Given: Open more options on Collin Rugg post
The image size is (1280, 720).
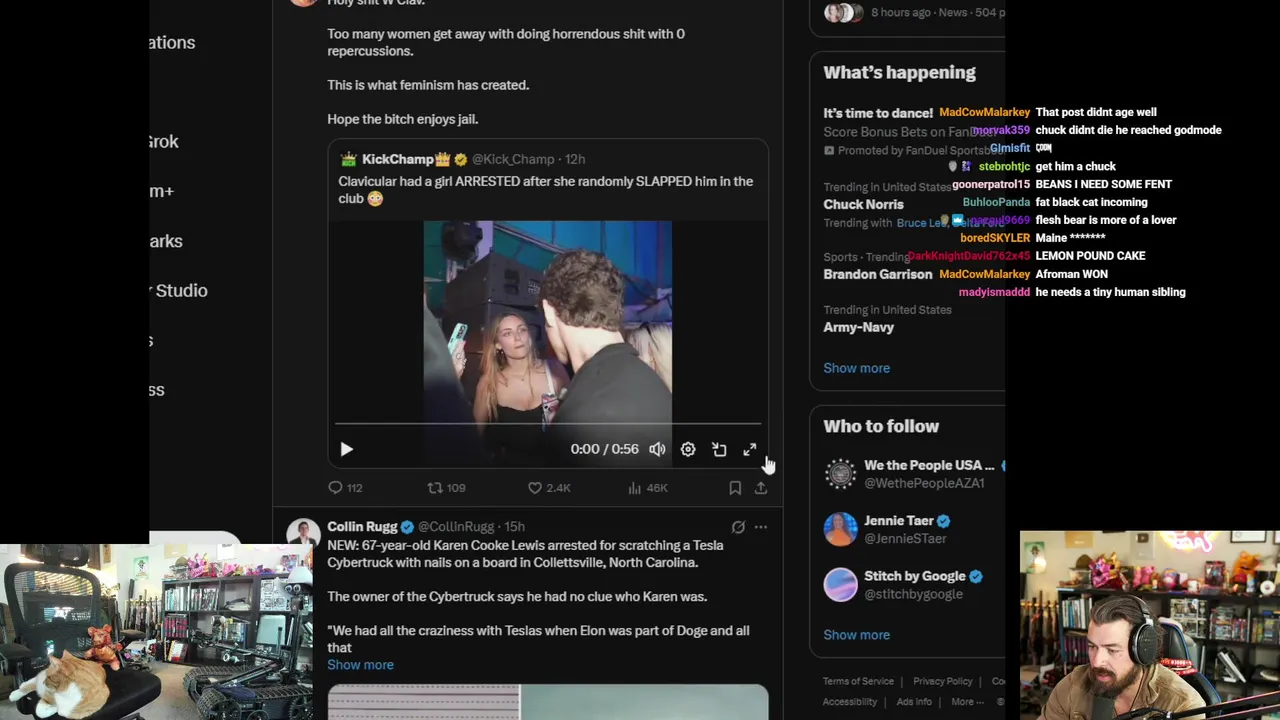Looking at the screenshot, I should click(x=761, y=527).
